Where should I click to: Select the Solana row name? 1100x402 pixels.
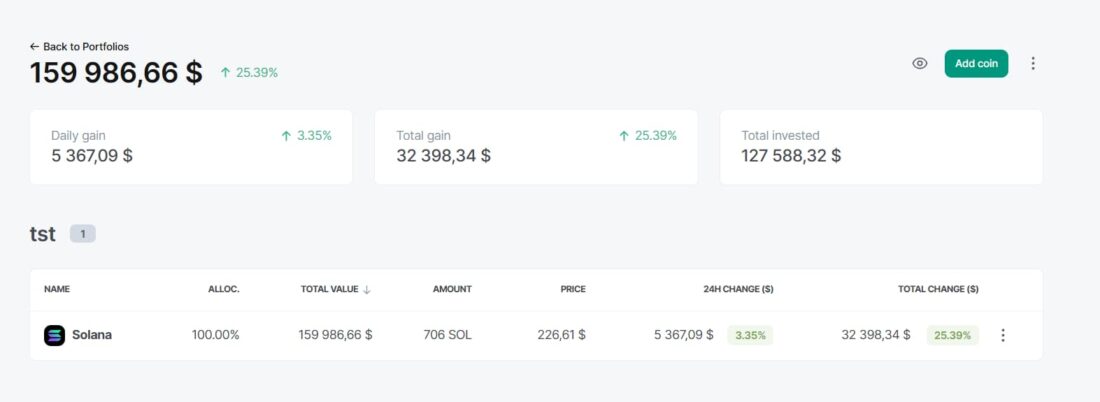pyautogui.click(x=92, y=335)
